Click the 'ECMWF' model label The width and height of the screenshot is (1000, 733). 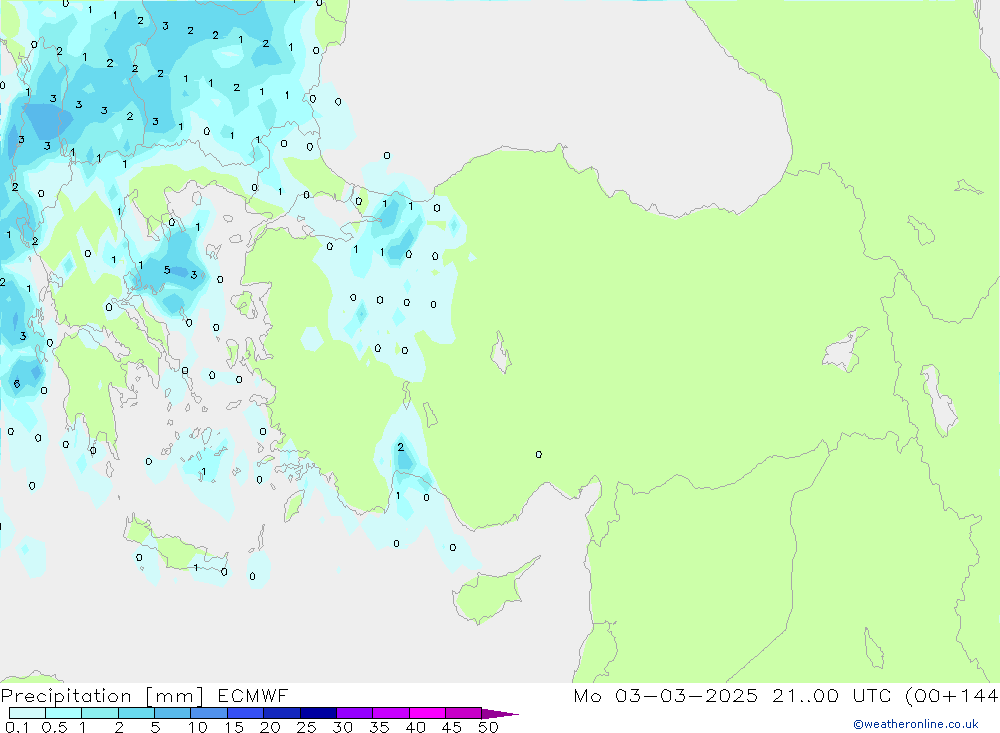(x=253, y=696)
